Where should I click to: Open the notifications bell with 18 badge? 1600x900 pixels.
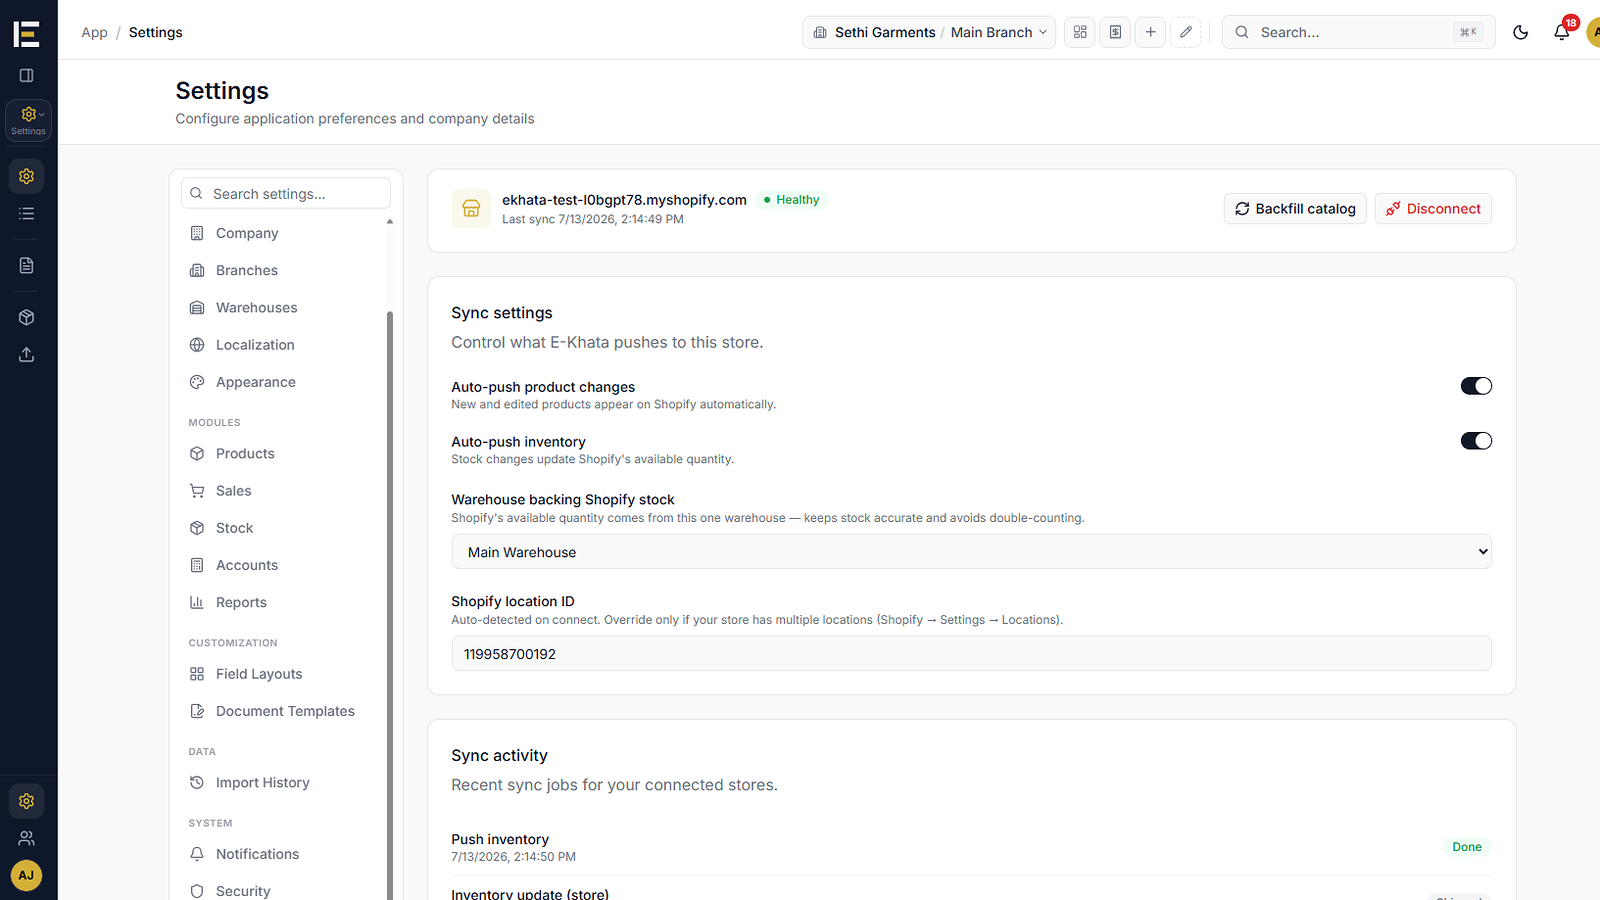click(x=1563, y=30)
